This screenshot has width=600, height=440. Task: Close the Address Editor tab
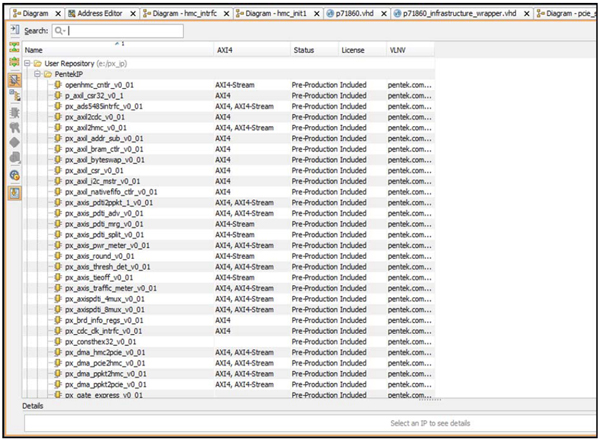tap(133, 14)
